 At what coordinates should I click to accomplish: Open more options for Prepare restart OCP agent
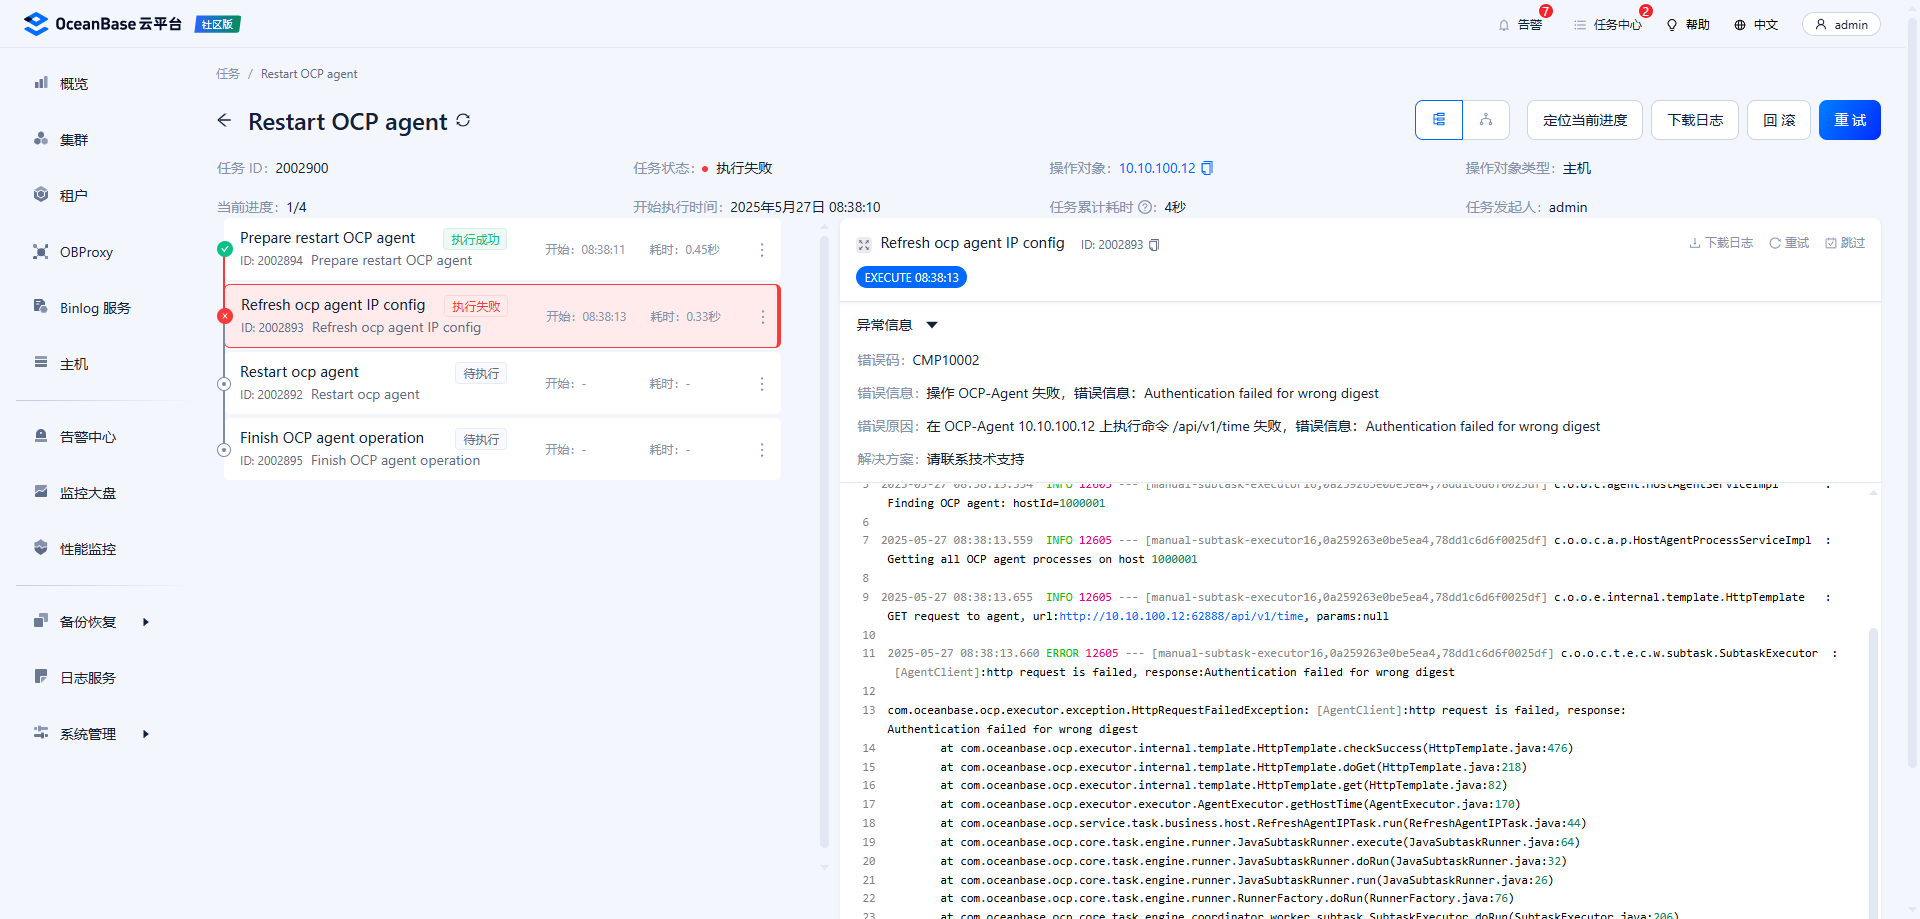[x=762, y=250]
